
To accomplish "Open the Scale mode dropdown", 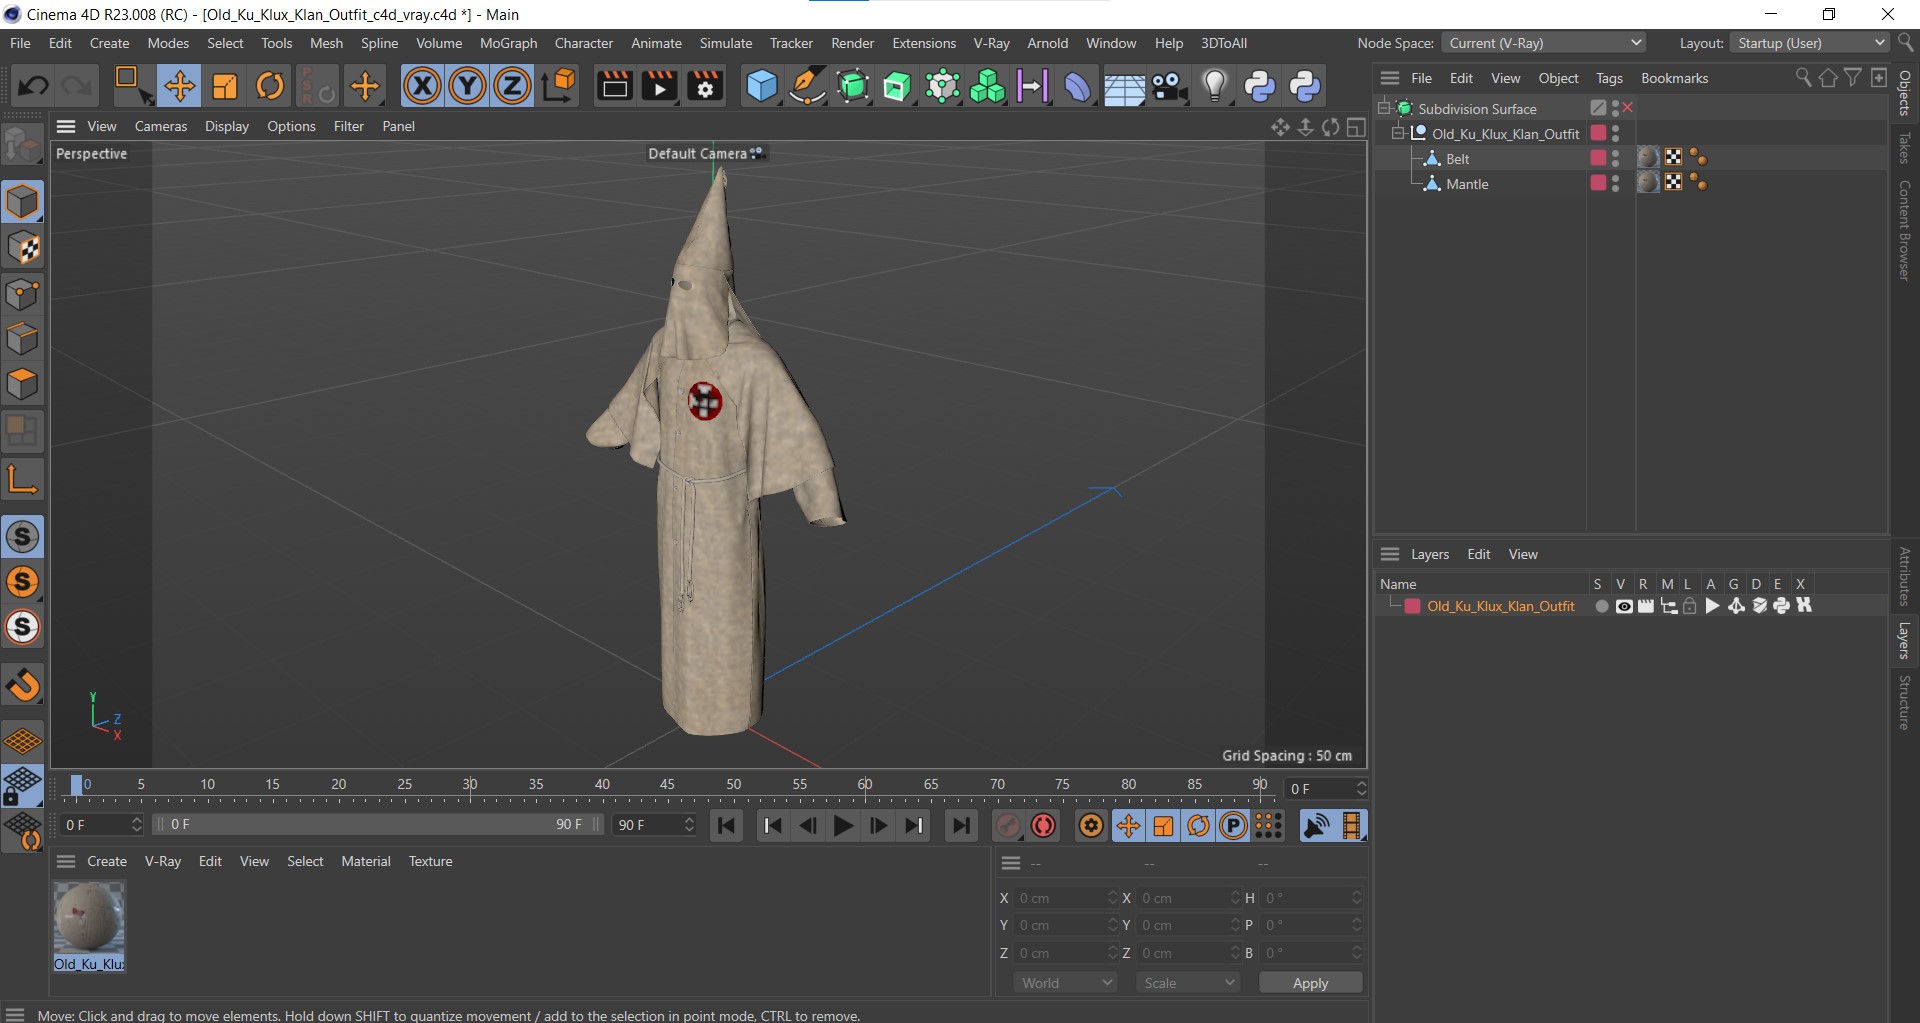I will point(1188,983).
